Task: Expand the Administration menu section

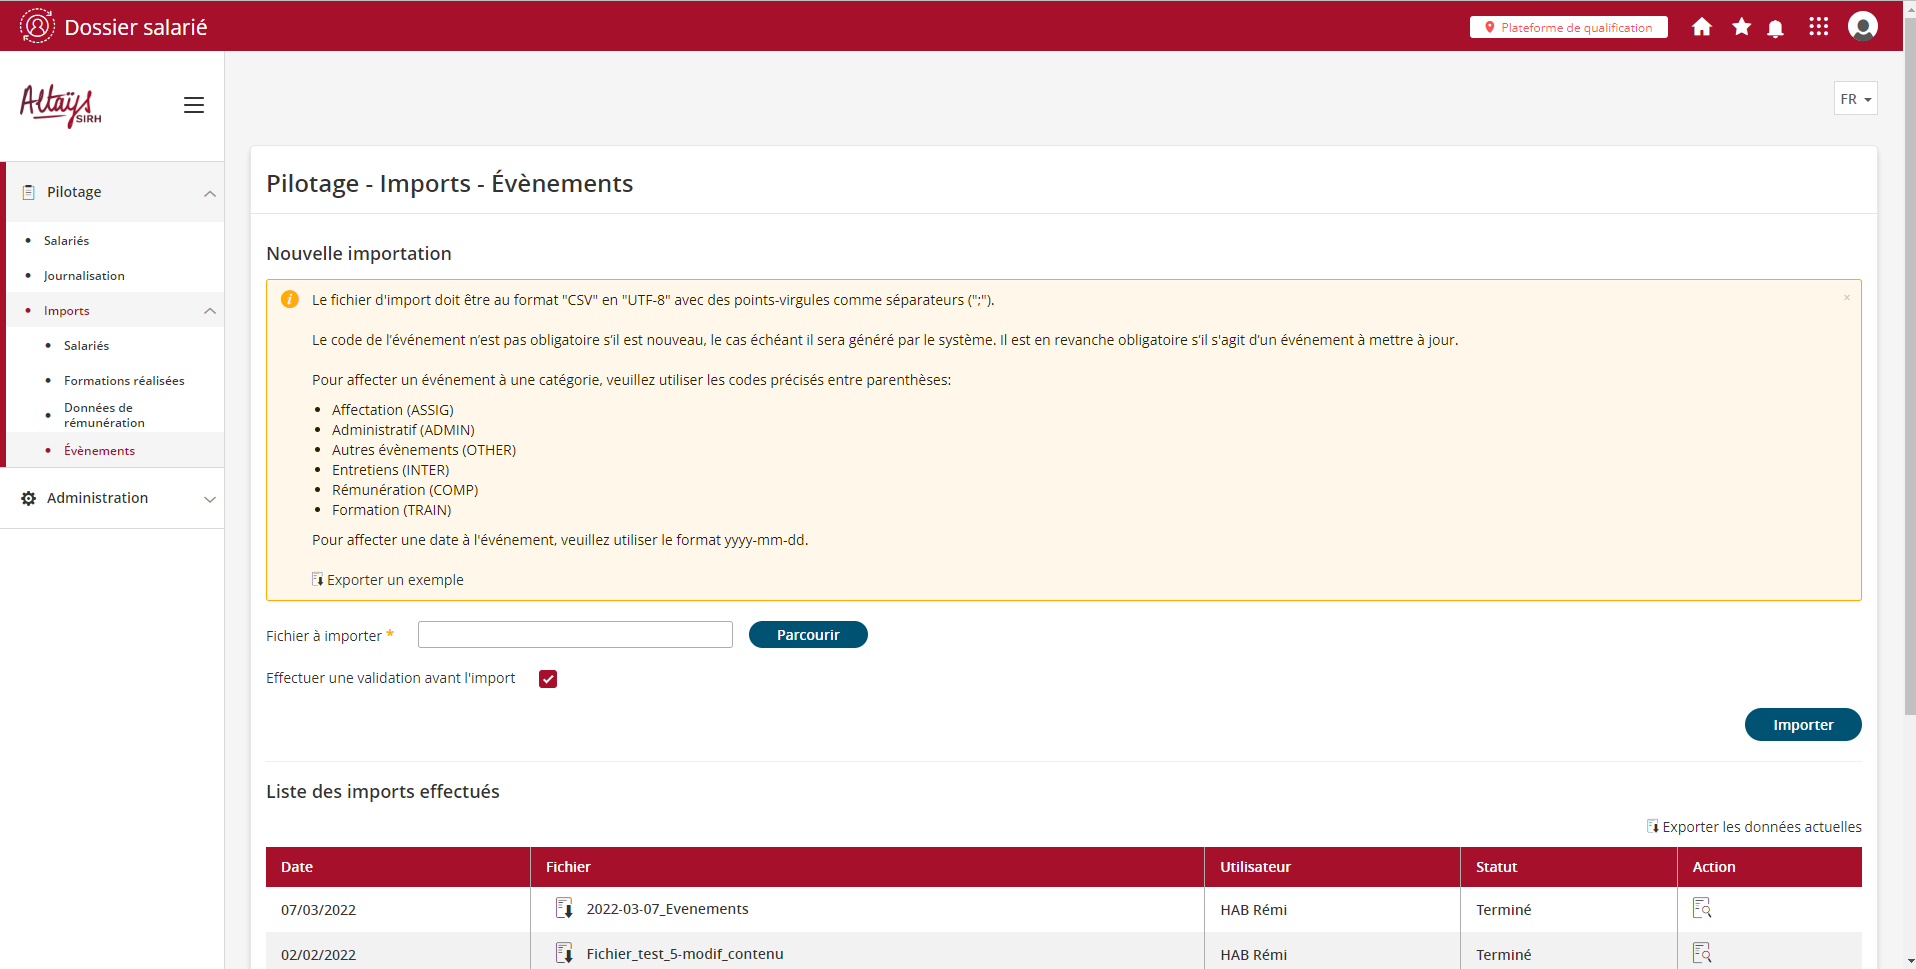Action: tap(209, 499)
